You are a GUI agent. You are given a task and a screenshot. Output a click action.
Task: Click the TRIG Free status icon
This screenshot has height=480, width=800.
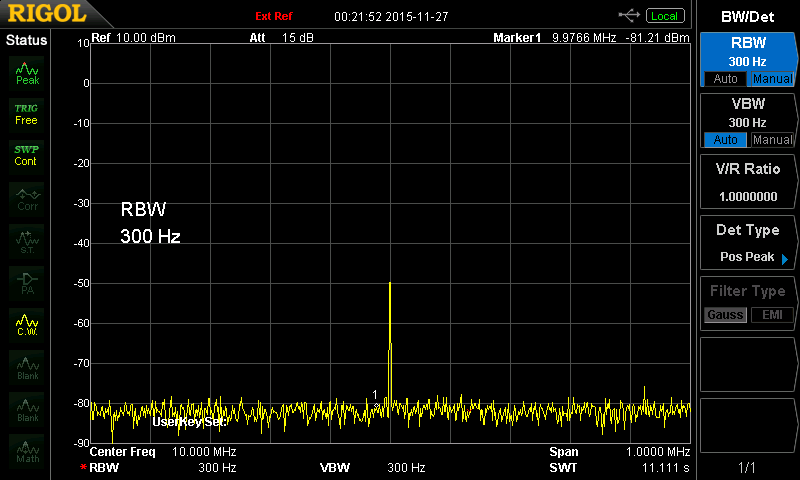[x=27, y=115]
